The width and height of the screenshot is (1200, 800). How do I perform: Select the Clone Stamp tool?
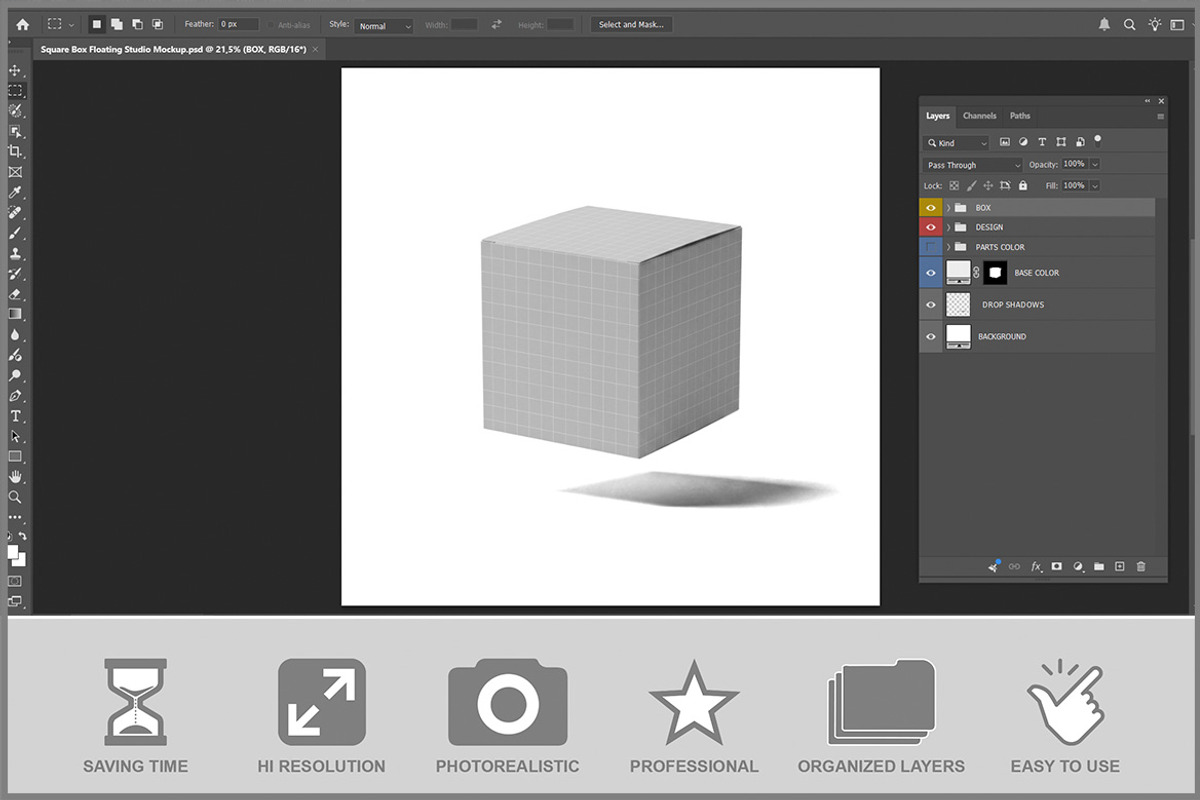click(15, 254)
